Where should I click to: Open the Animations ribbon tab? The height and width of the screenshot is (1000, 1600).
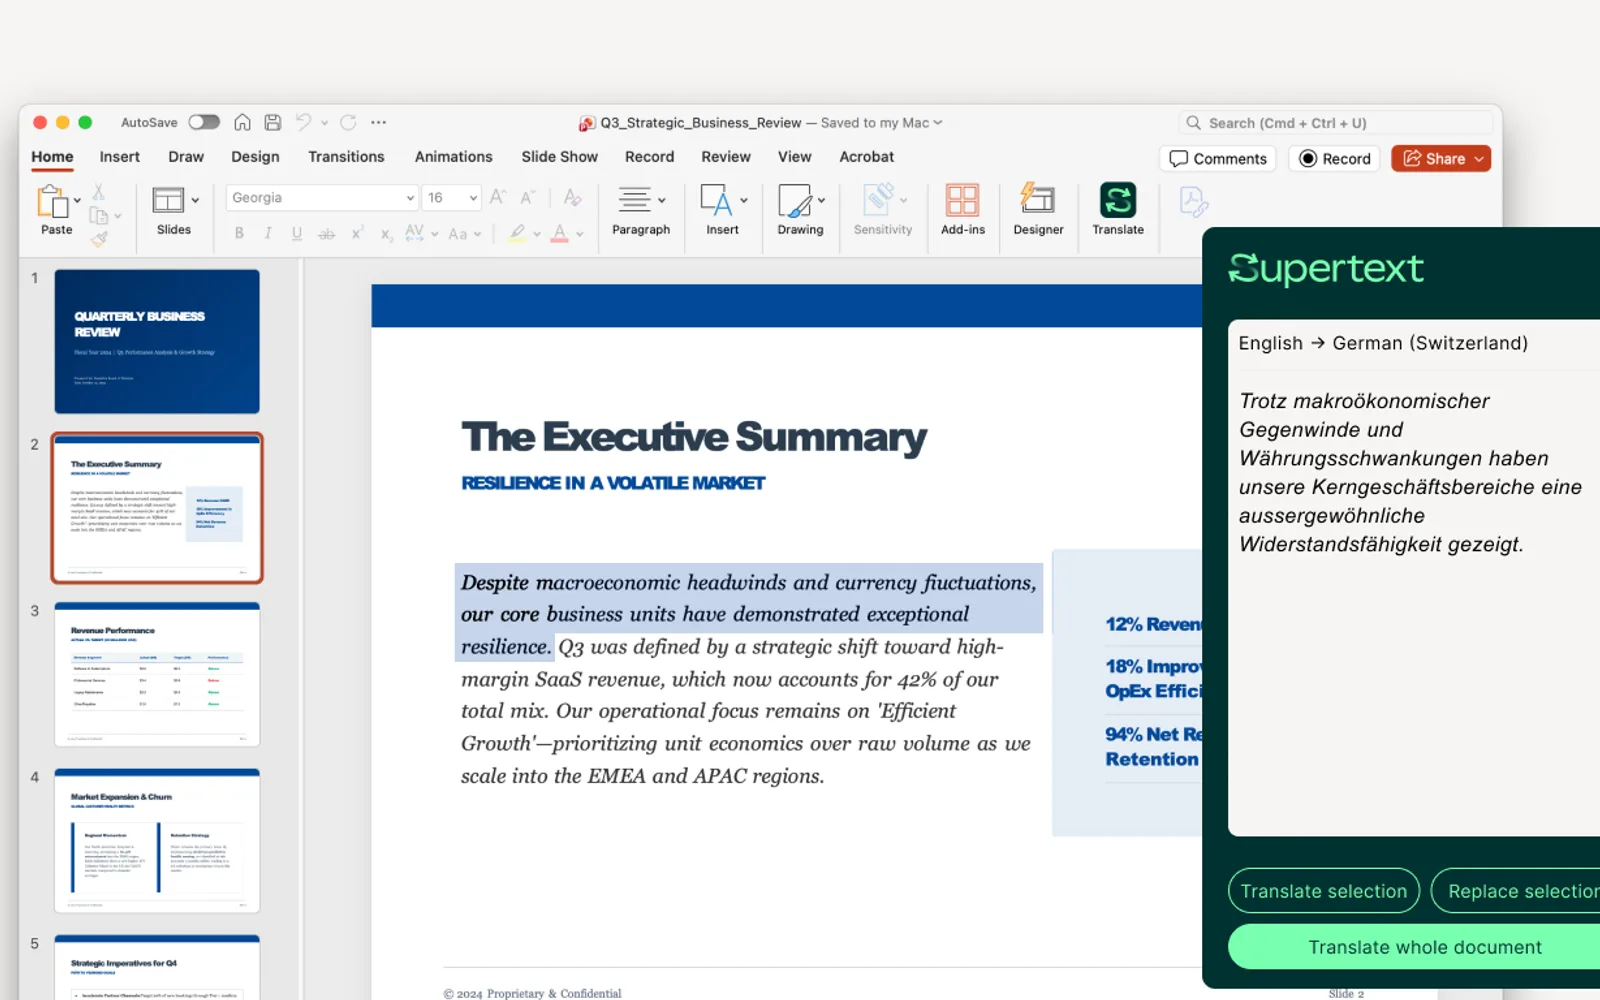453,157
